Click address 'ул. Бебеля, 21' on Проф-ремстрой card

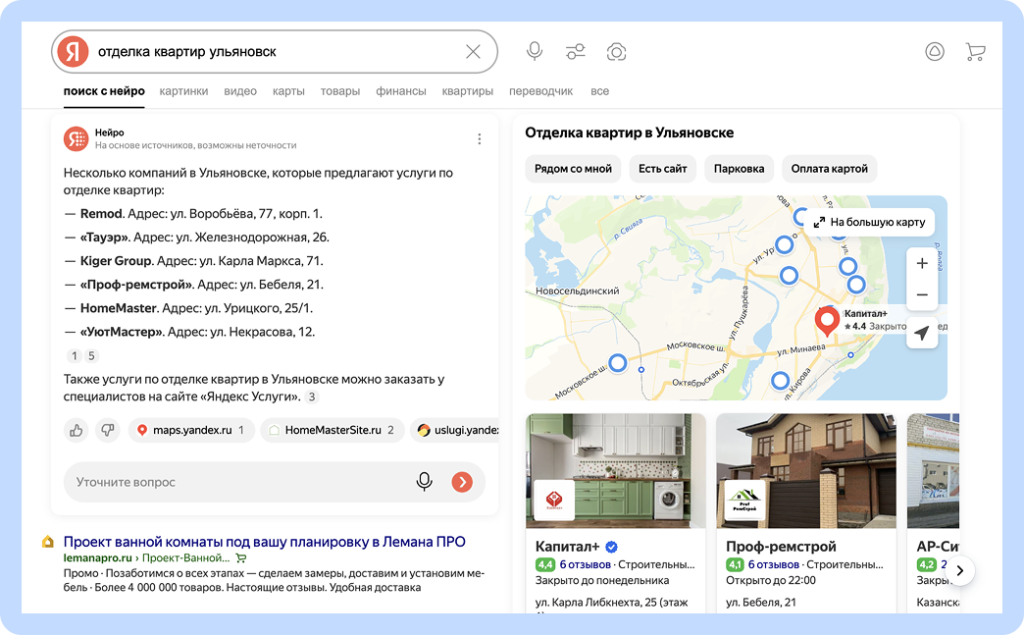point(761,602)
